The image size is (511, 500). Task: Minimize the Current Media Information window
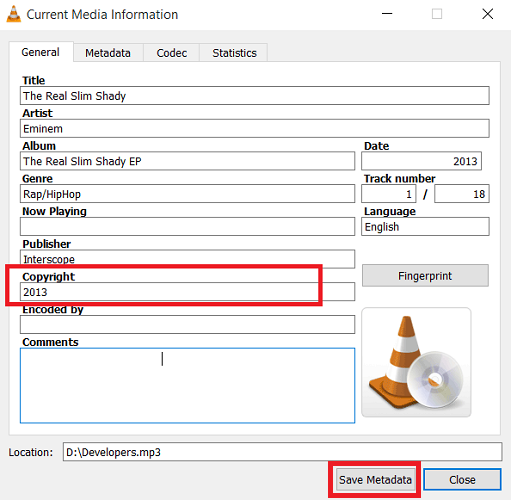click(387, 14)
